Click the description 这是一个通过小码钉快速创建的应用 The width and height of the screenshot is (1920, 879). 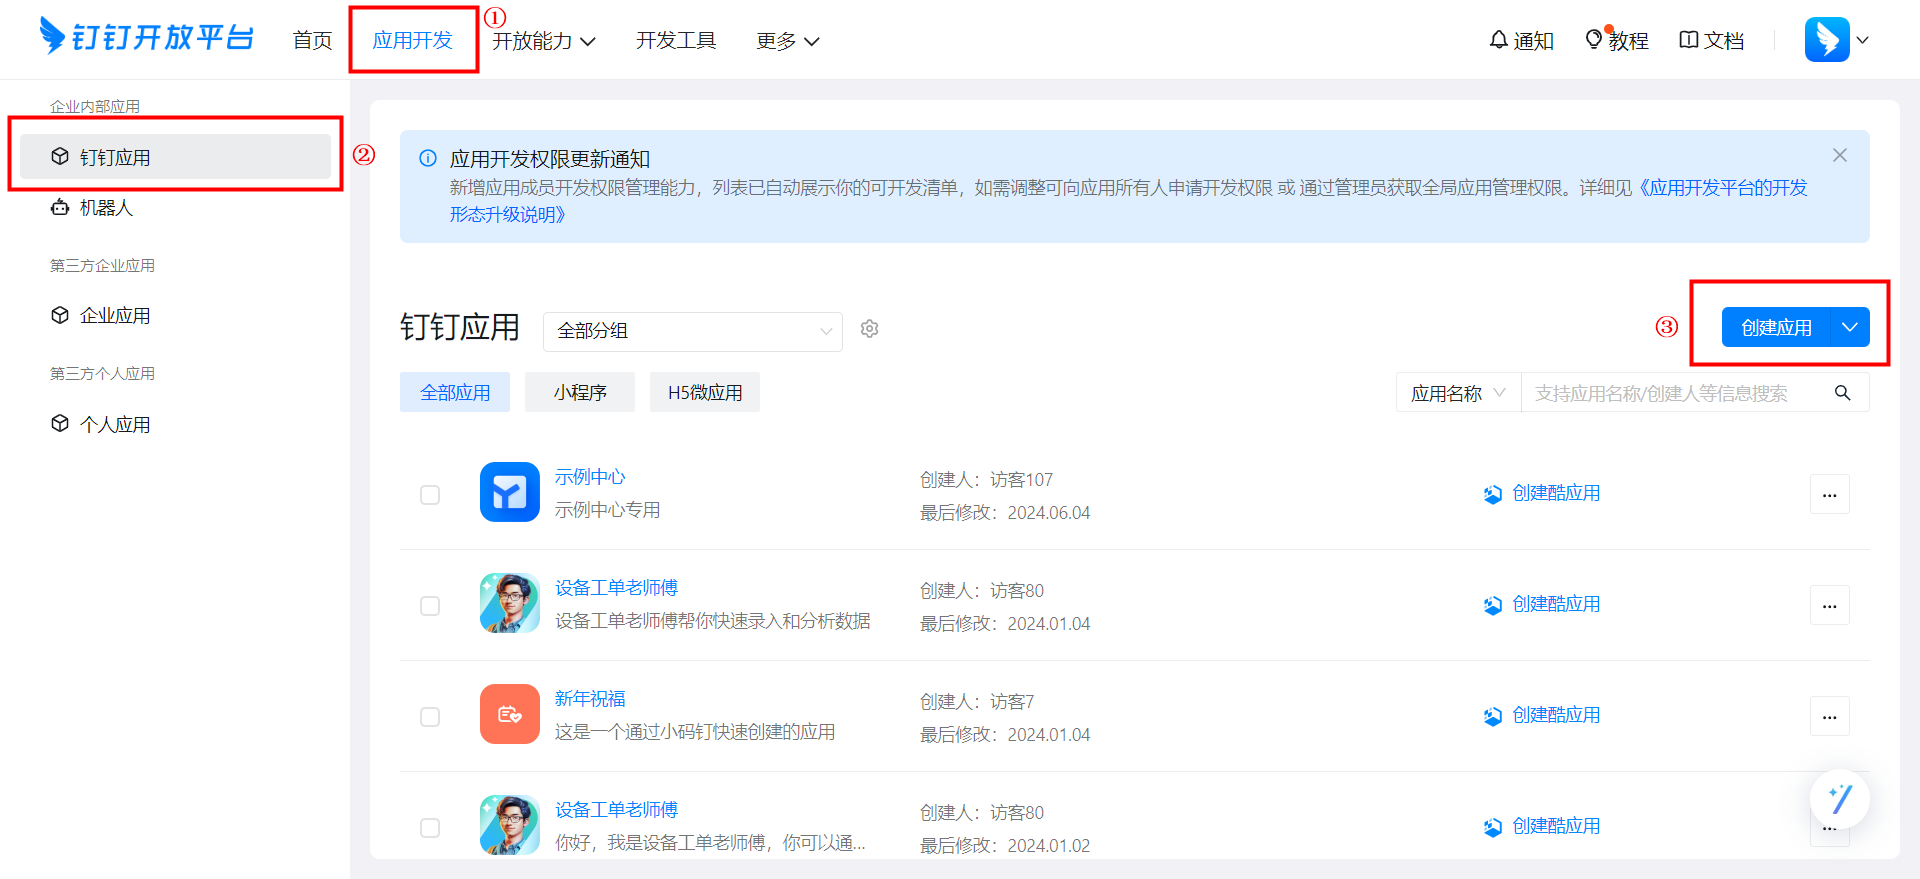click(x=695, y=732)
